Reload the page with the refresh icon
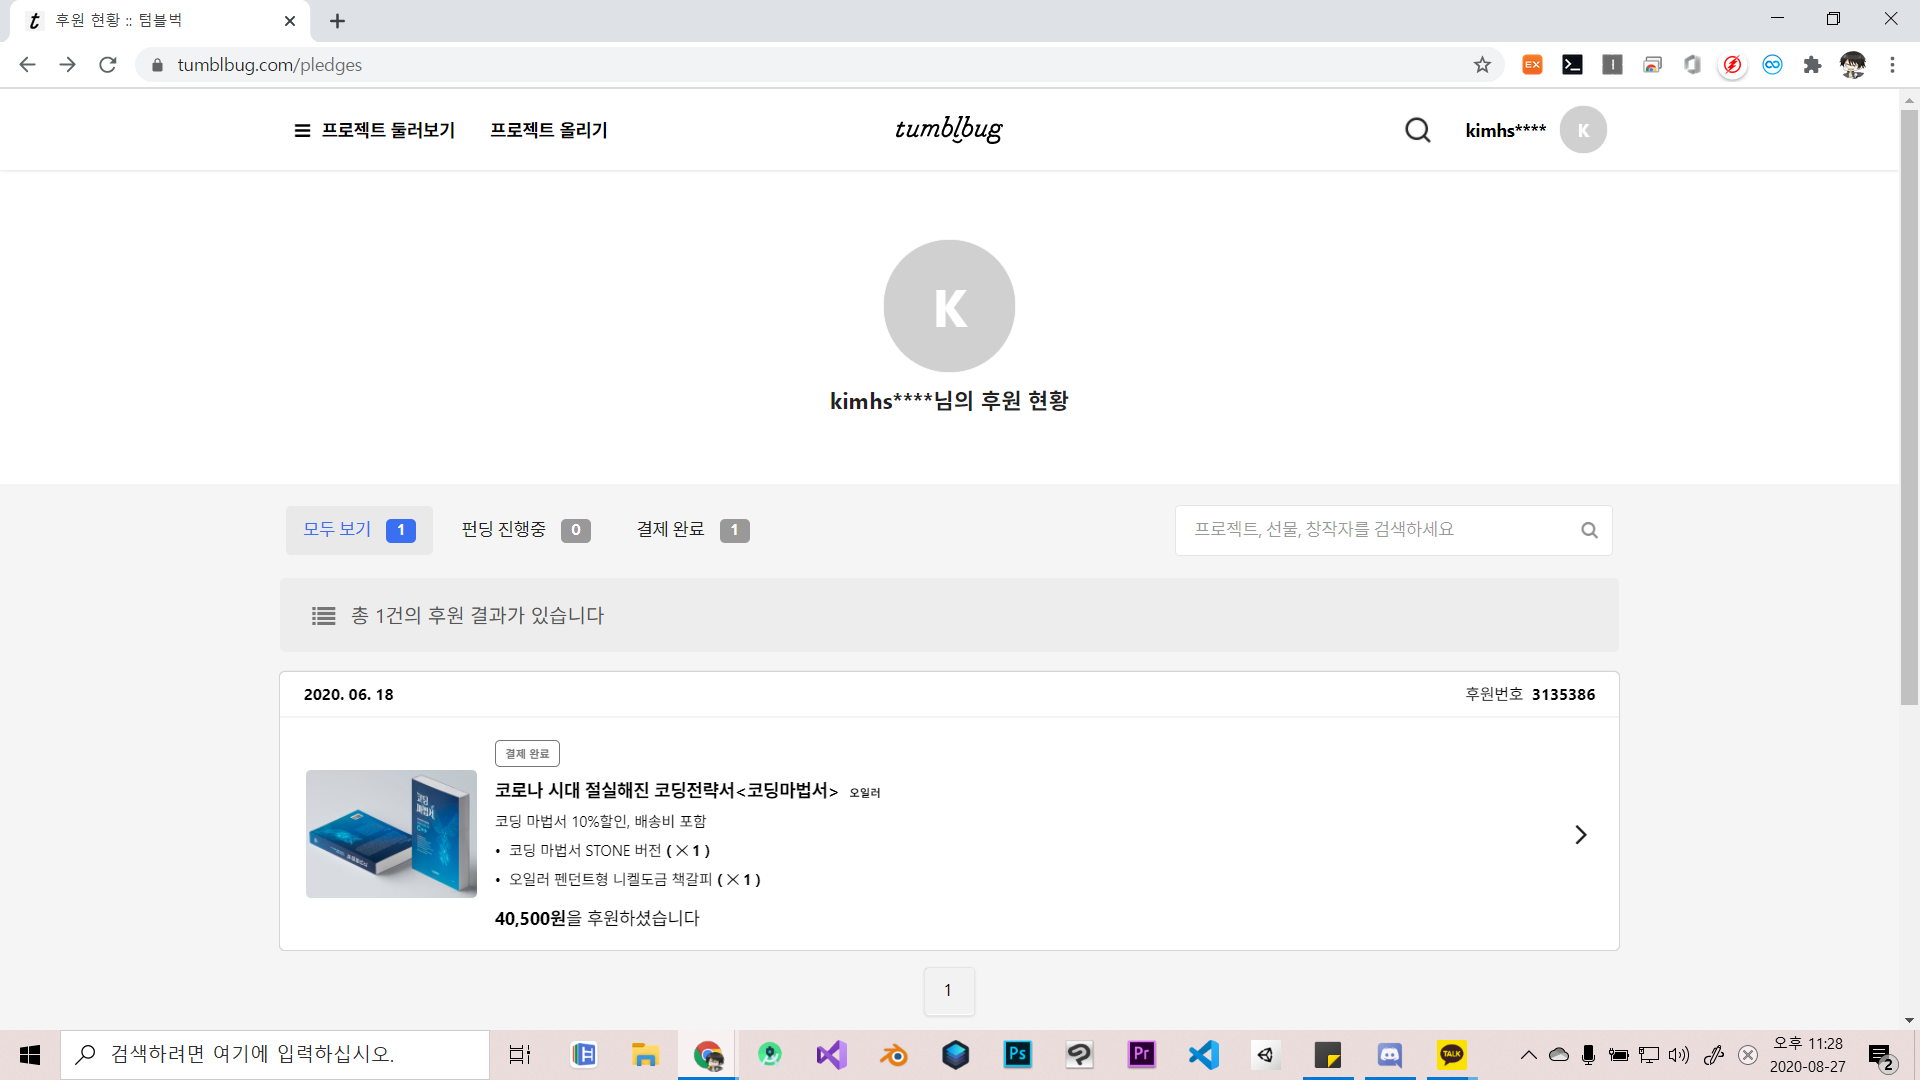This screenshot has height=1080, width=1920. 108,65
